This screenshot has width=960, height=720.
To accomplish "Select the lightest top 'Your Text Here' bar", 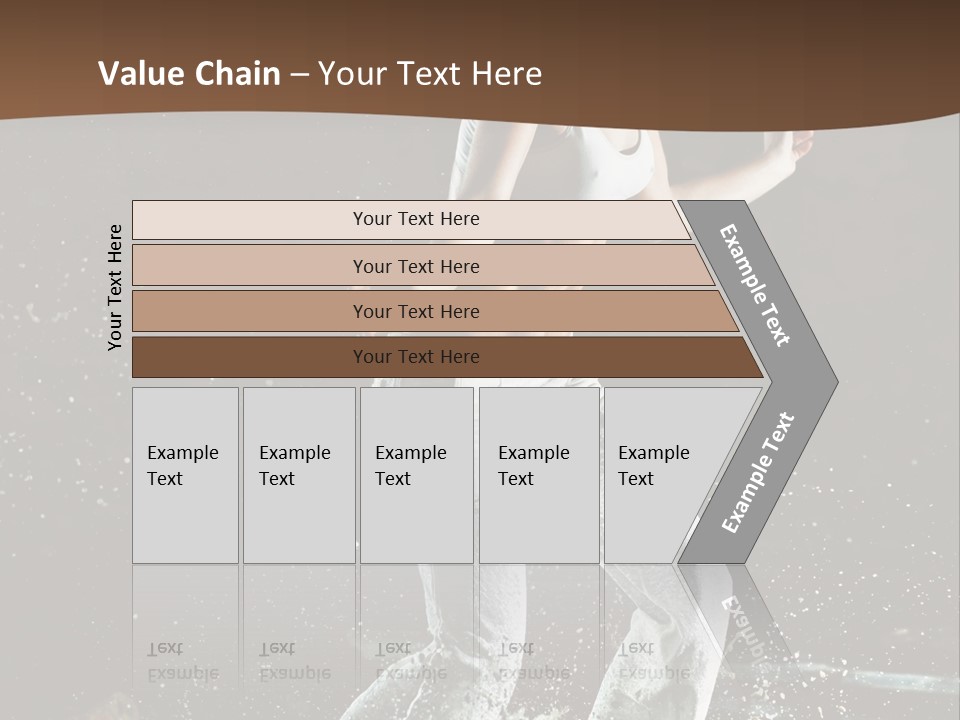I will (x=411, y=220).
